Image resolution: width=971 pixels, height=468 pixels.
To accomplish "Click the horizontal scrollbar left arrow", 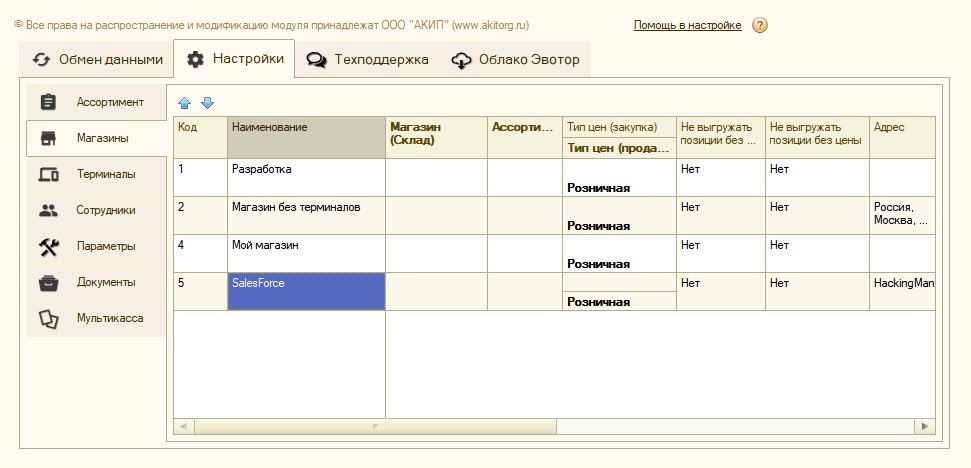I will tap(182, 426).
